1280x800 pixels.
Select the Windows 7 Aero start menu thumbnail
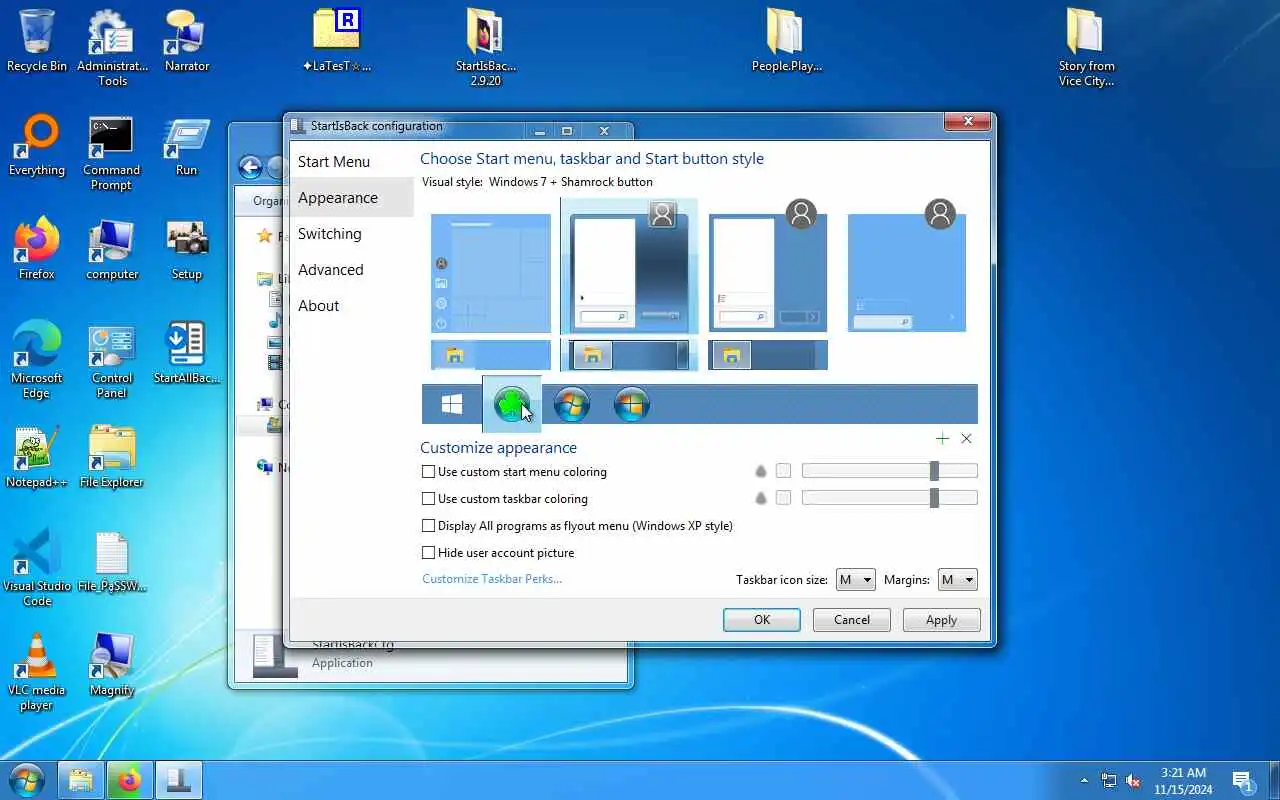[629, 267]
